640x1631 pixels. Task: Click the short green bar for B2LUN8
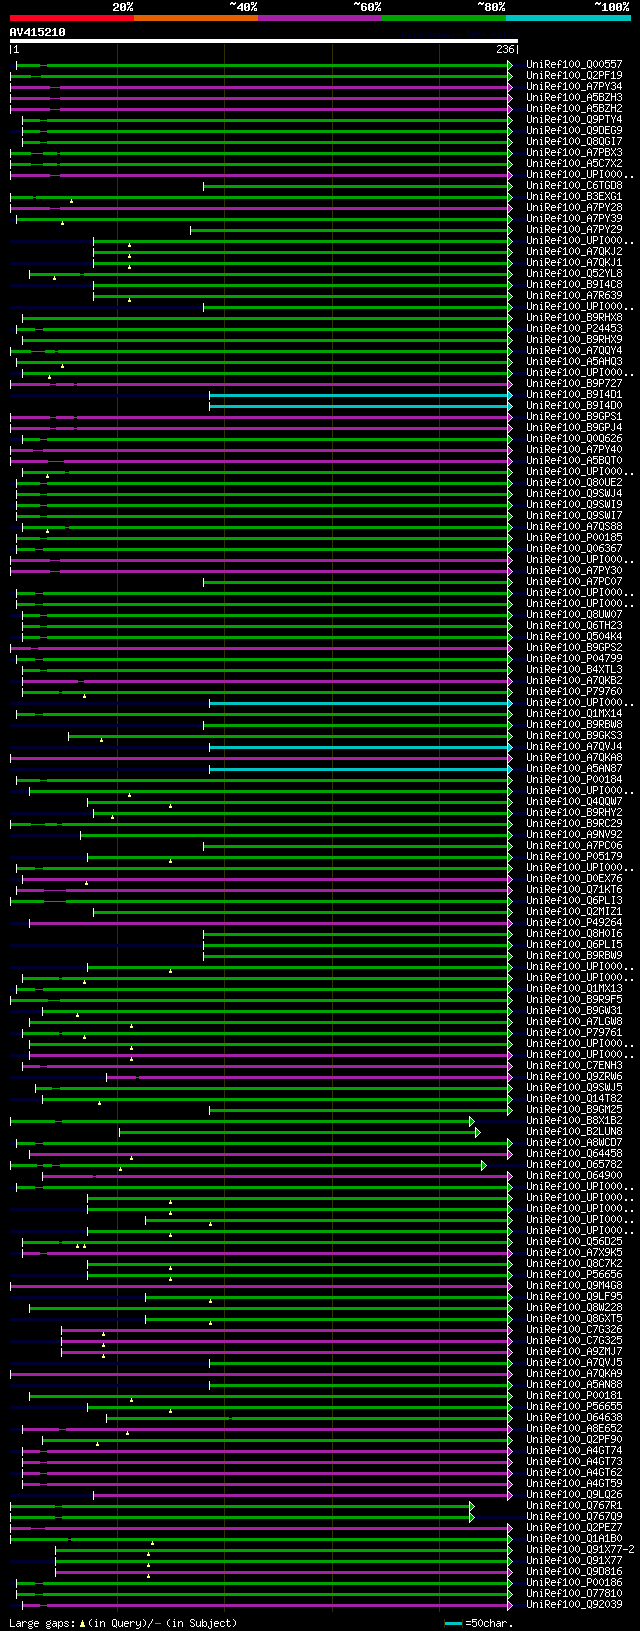[299, 1132]
